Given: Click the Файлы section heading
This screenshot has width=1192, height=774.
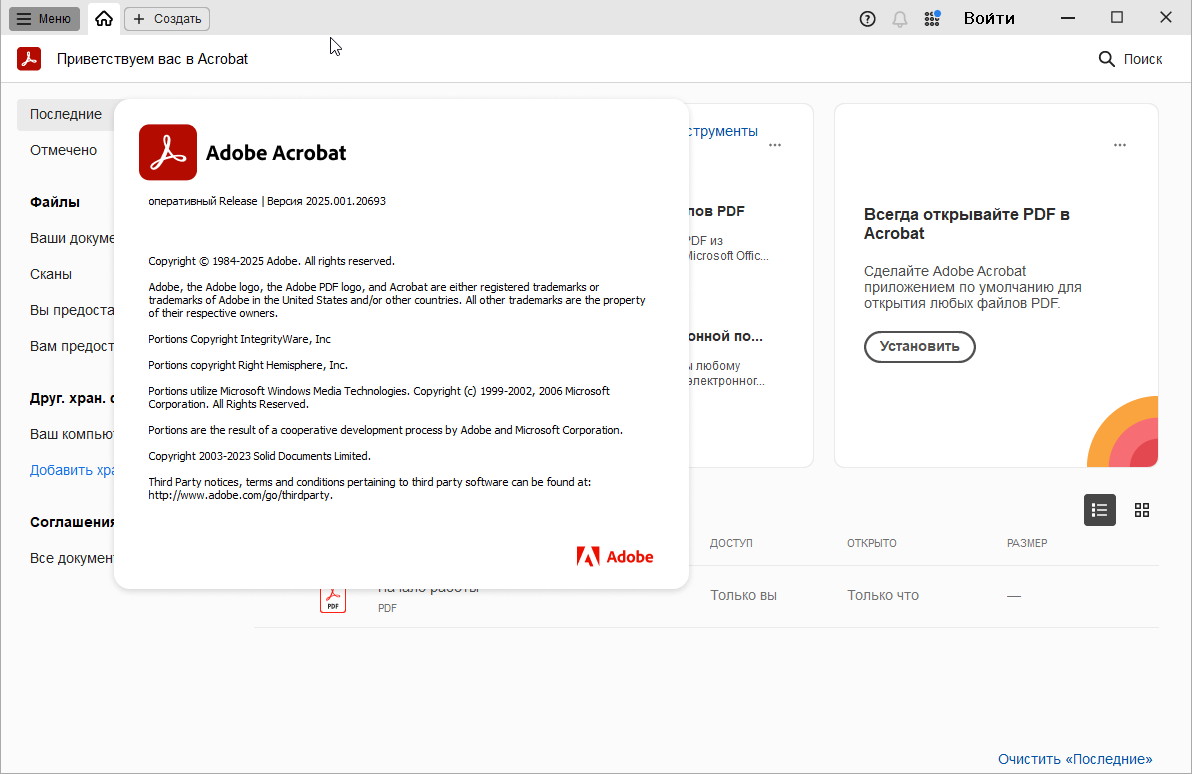Looking at the screenshot, I should pos(55,201).
